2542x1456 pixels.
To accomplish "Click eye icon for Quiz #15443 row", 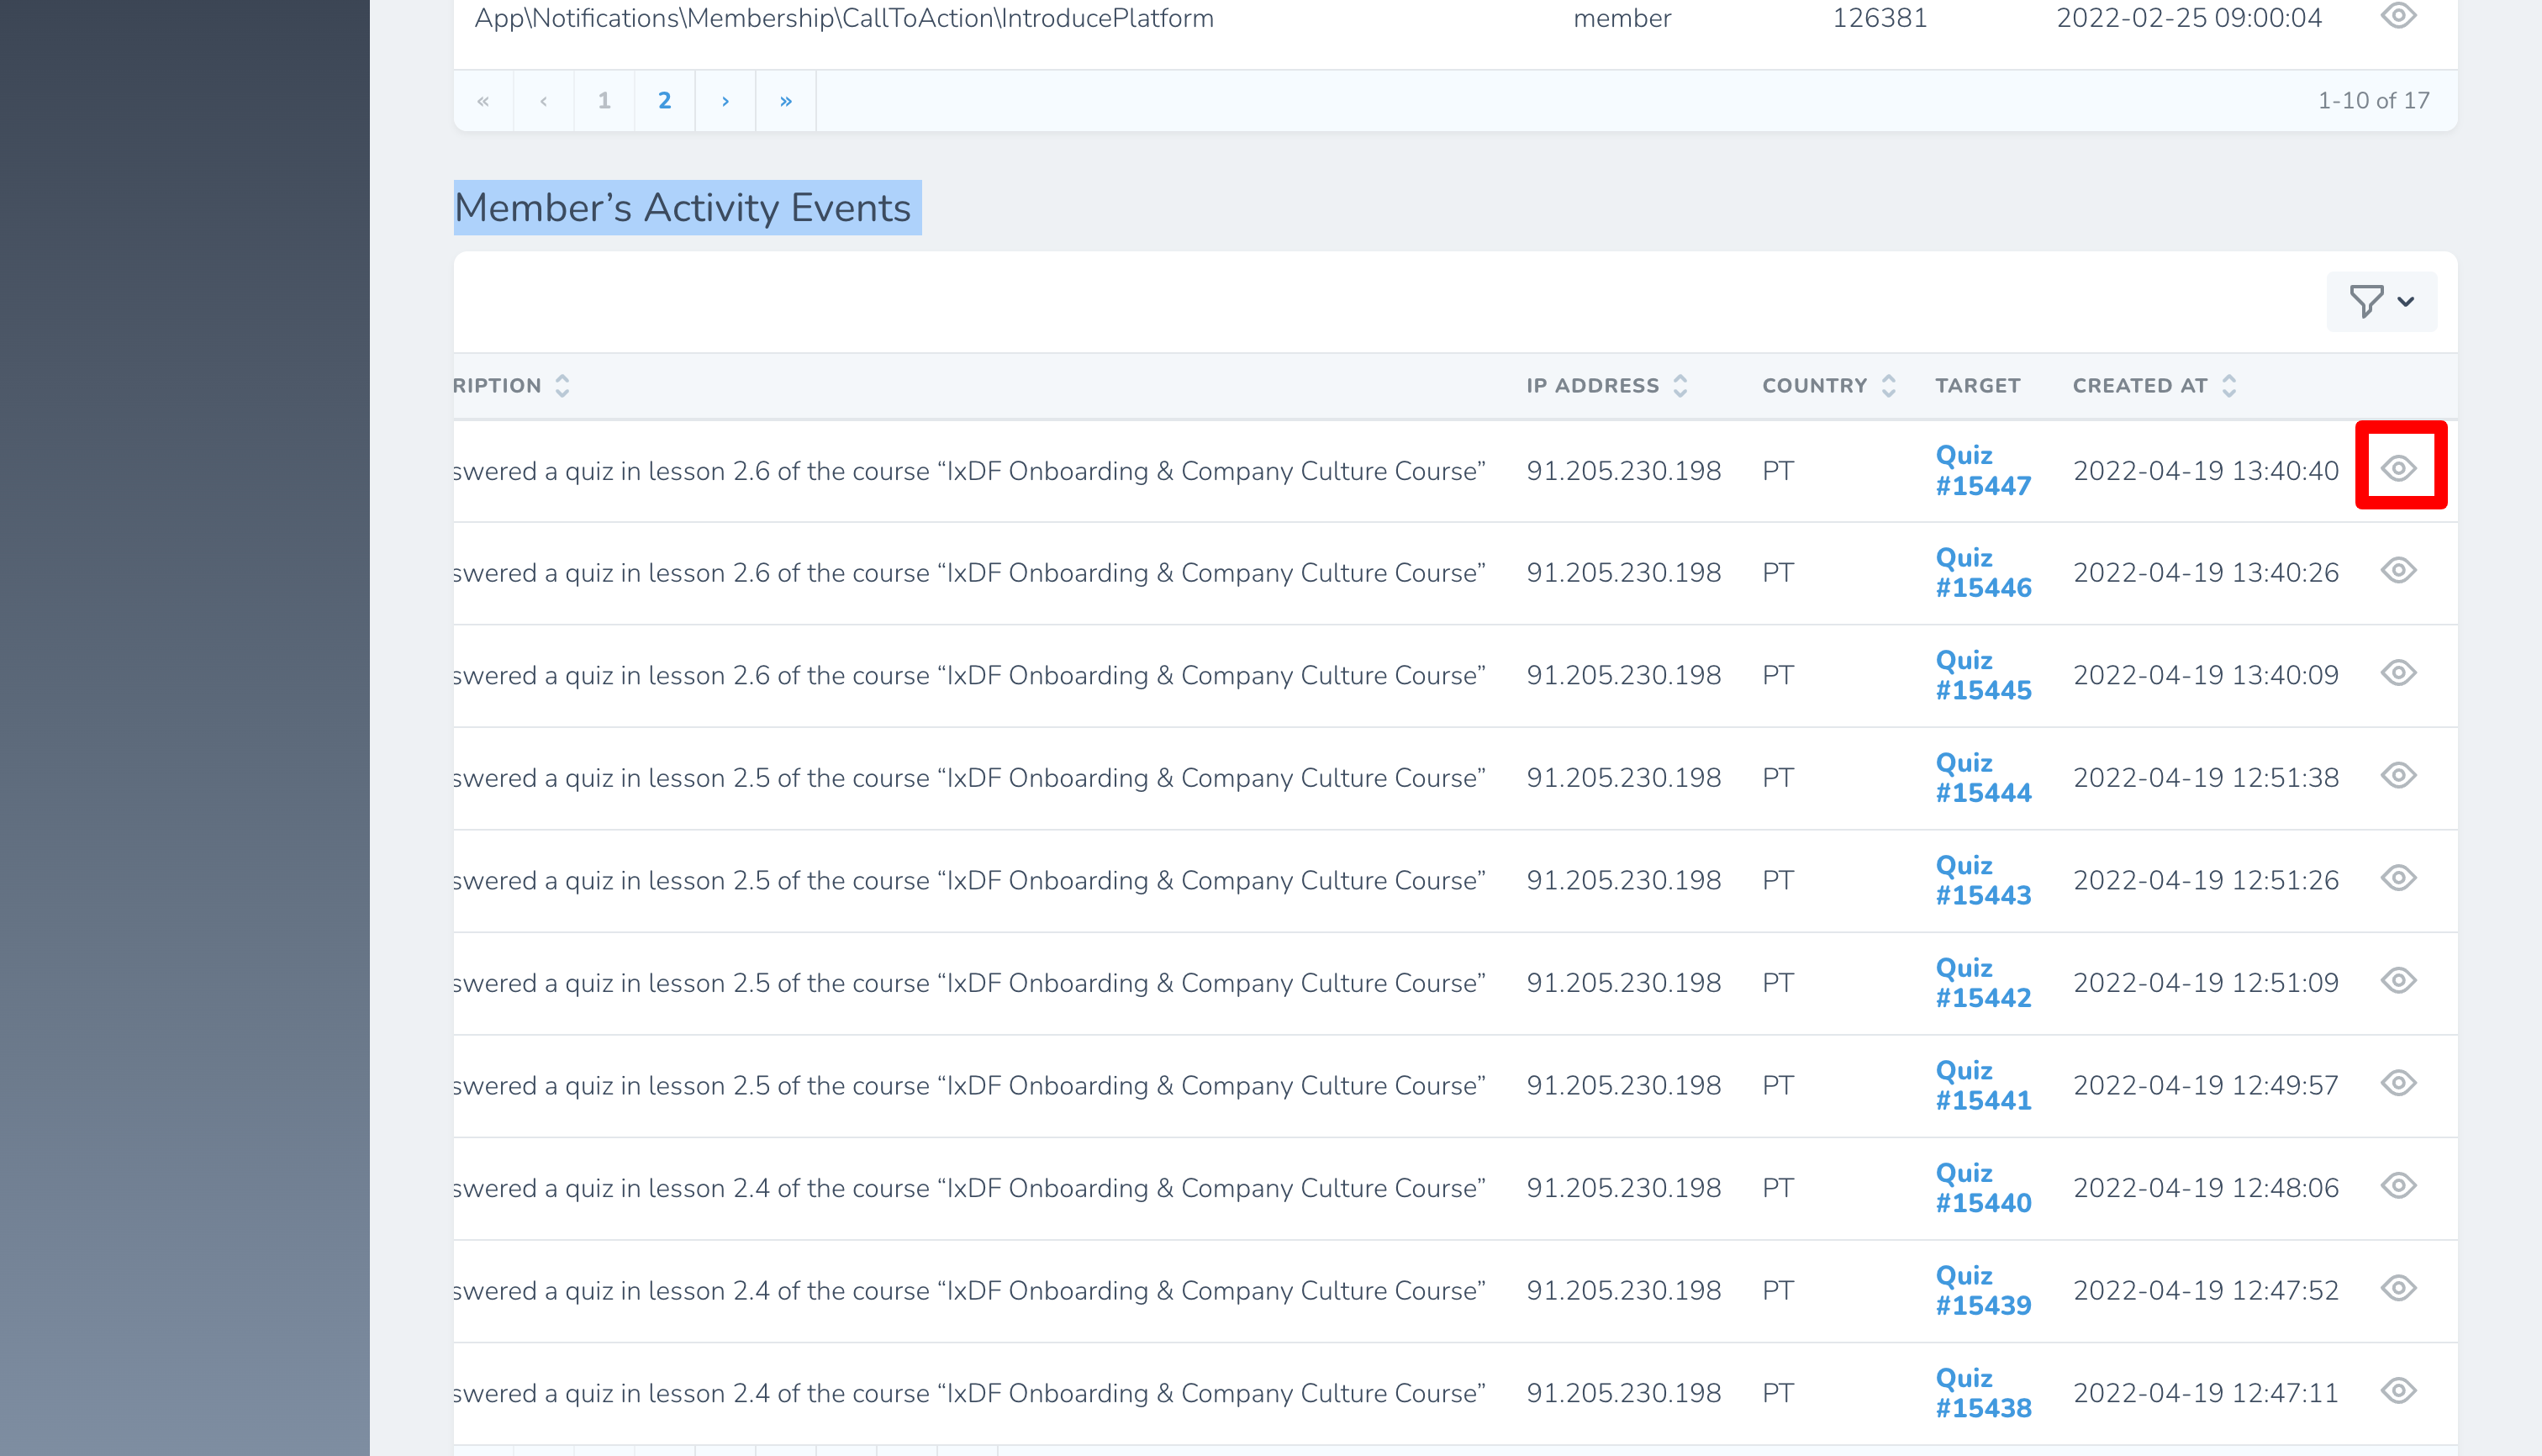I will coord(2398,878).
